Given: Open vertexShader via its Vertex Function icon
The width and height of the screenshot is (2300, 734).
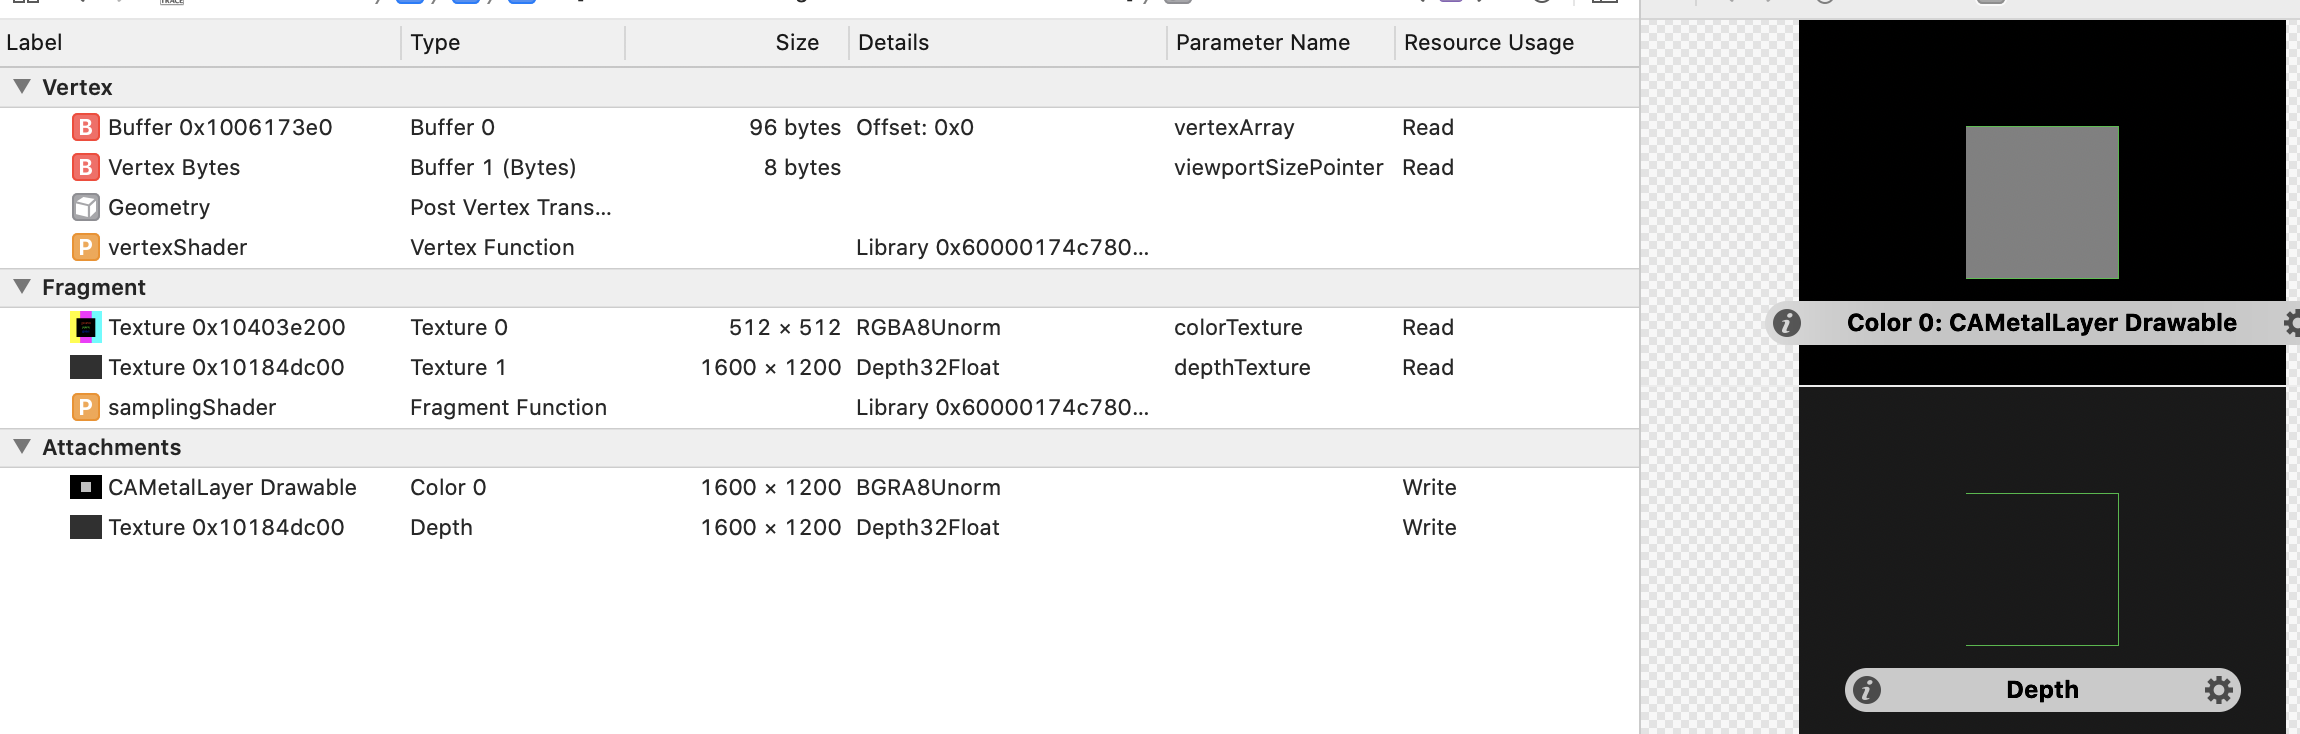Looking at the screenshot, I should (x=85, y=247).
